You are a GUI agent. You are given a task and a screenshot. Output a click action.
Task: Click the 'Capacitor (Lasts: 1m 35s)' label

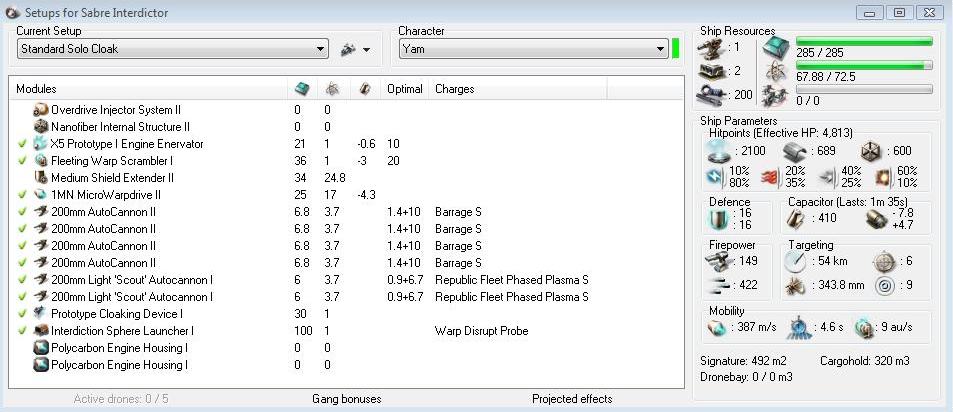[848, 202]
